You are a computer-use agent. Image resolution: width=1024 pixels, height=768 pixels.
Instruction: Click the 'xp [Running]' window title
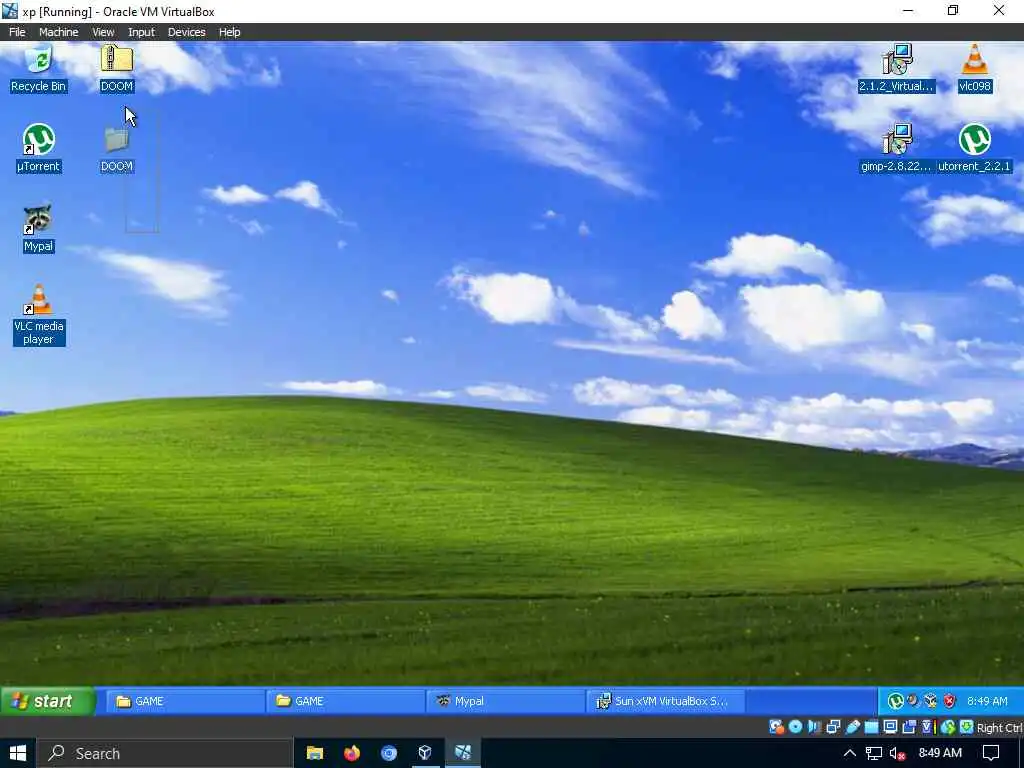pos(118,11)
